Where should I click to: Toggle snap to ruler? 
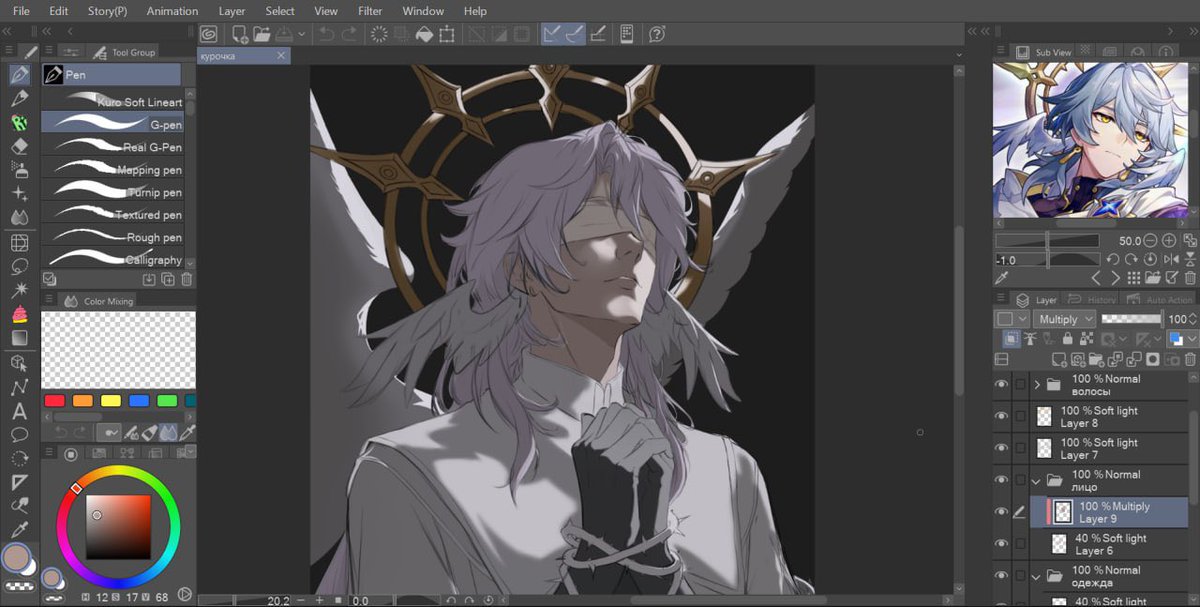click(x=552, y=34)
